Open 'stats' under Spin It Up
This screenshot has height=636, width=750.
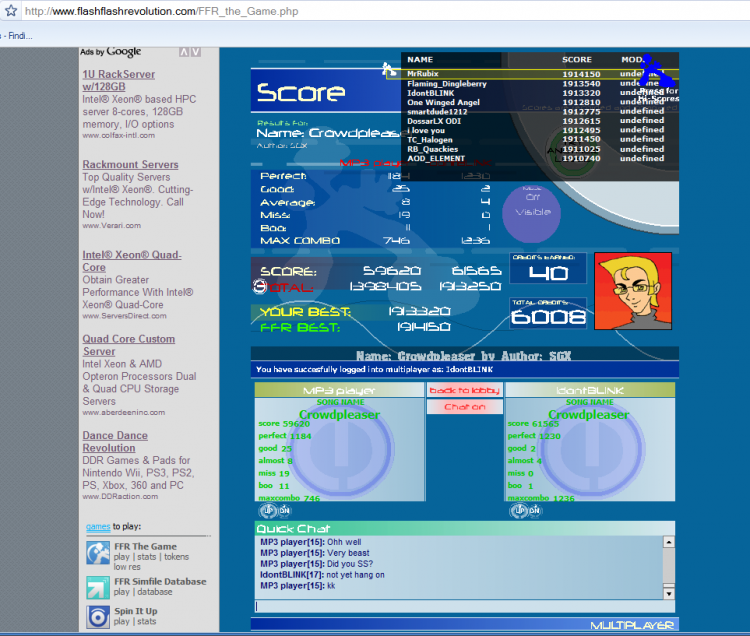[146, 622]
